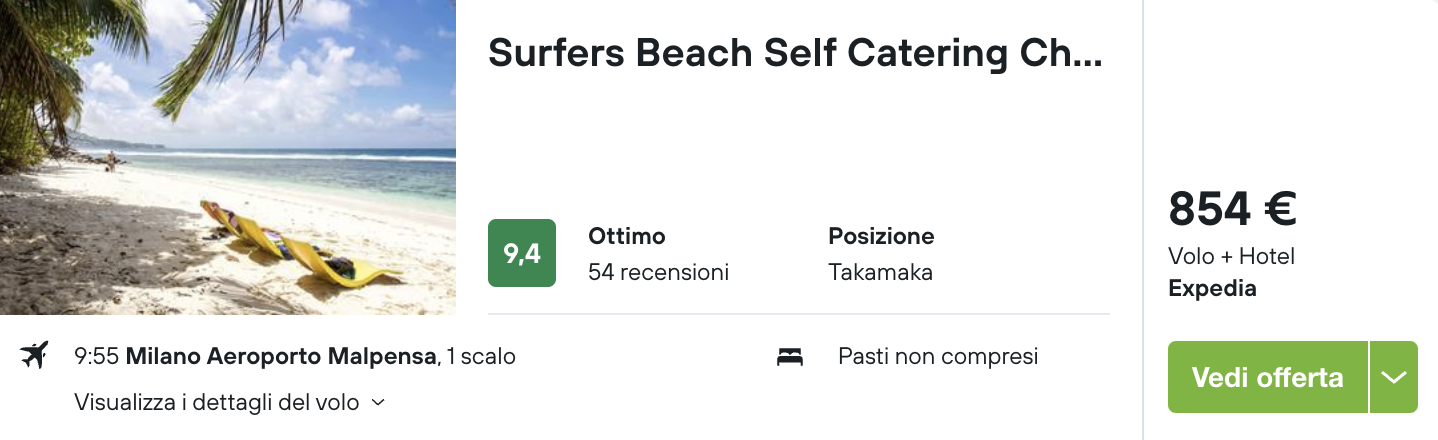Click the 854 € price
The width and height of the screenshot is (1438, 440).
coord(1232,209)
